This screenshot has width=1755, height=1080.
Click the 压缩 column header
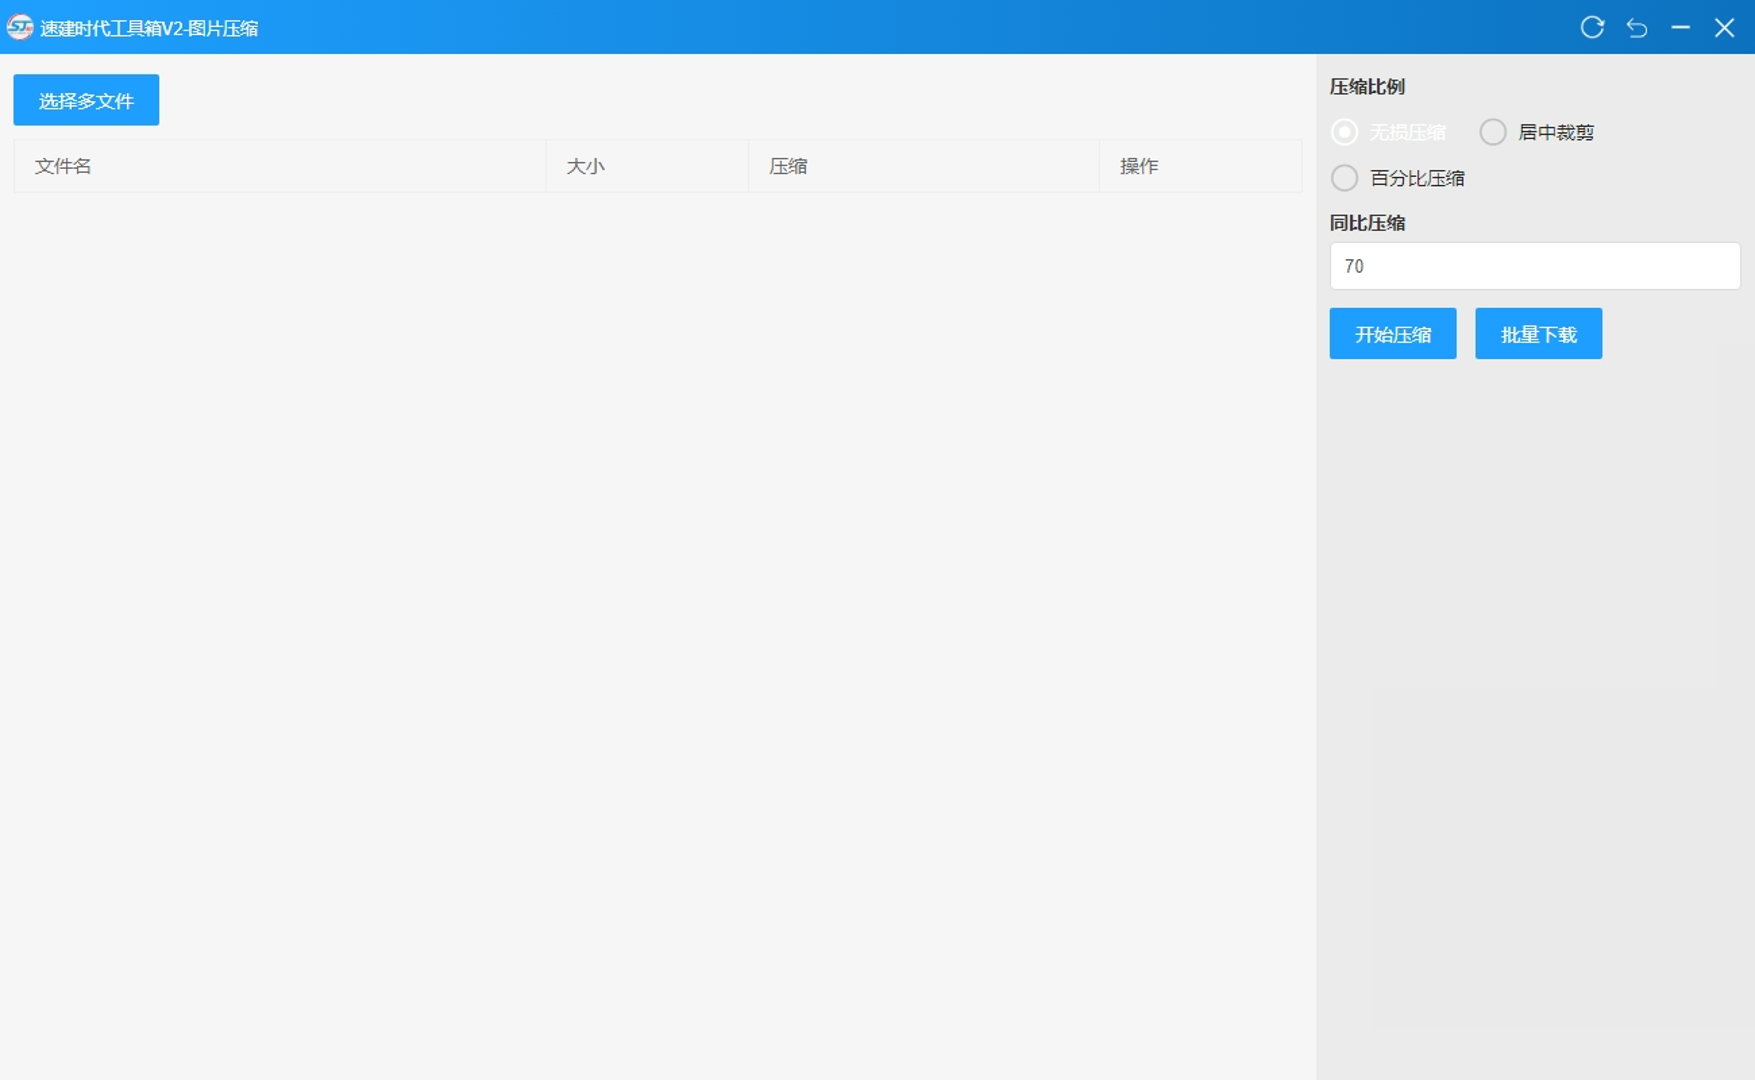788,166
